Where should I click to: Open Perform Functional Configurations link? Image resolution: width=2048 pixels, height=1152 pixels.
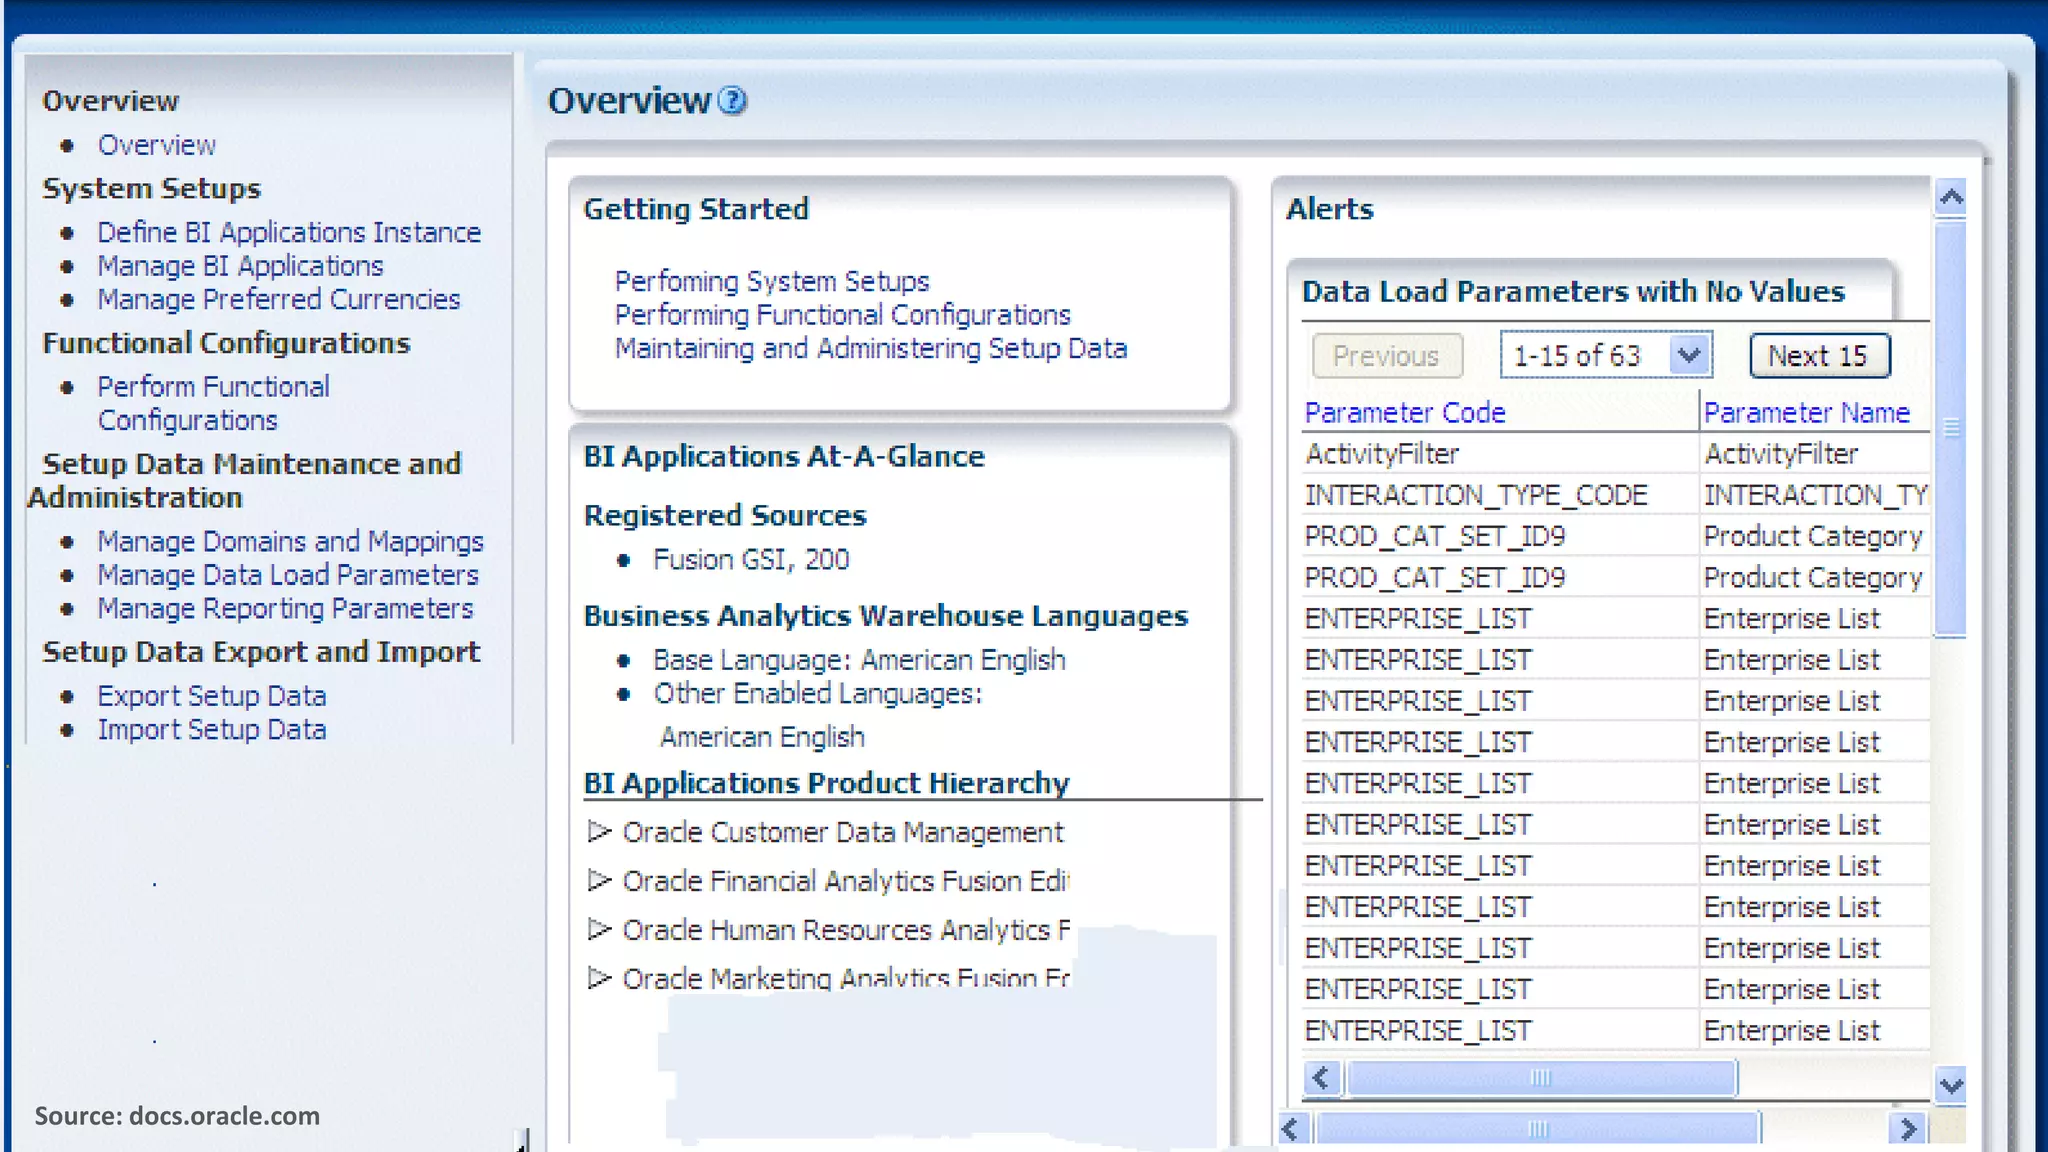[213, 403]
